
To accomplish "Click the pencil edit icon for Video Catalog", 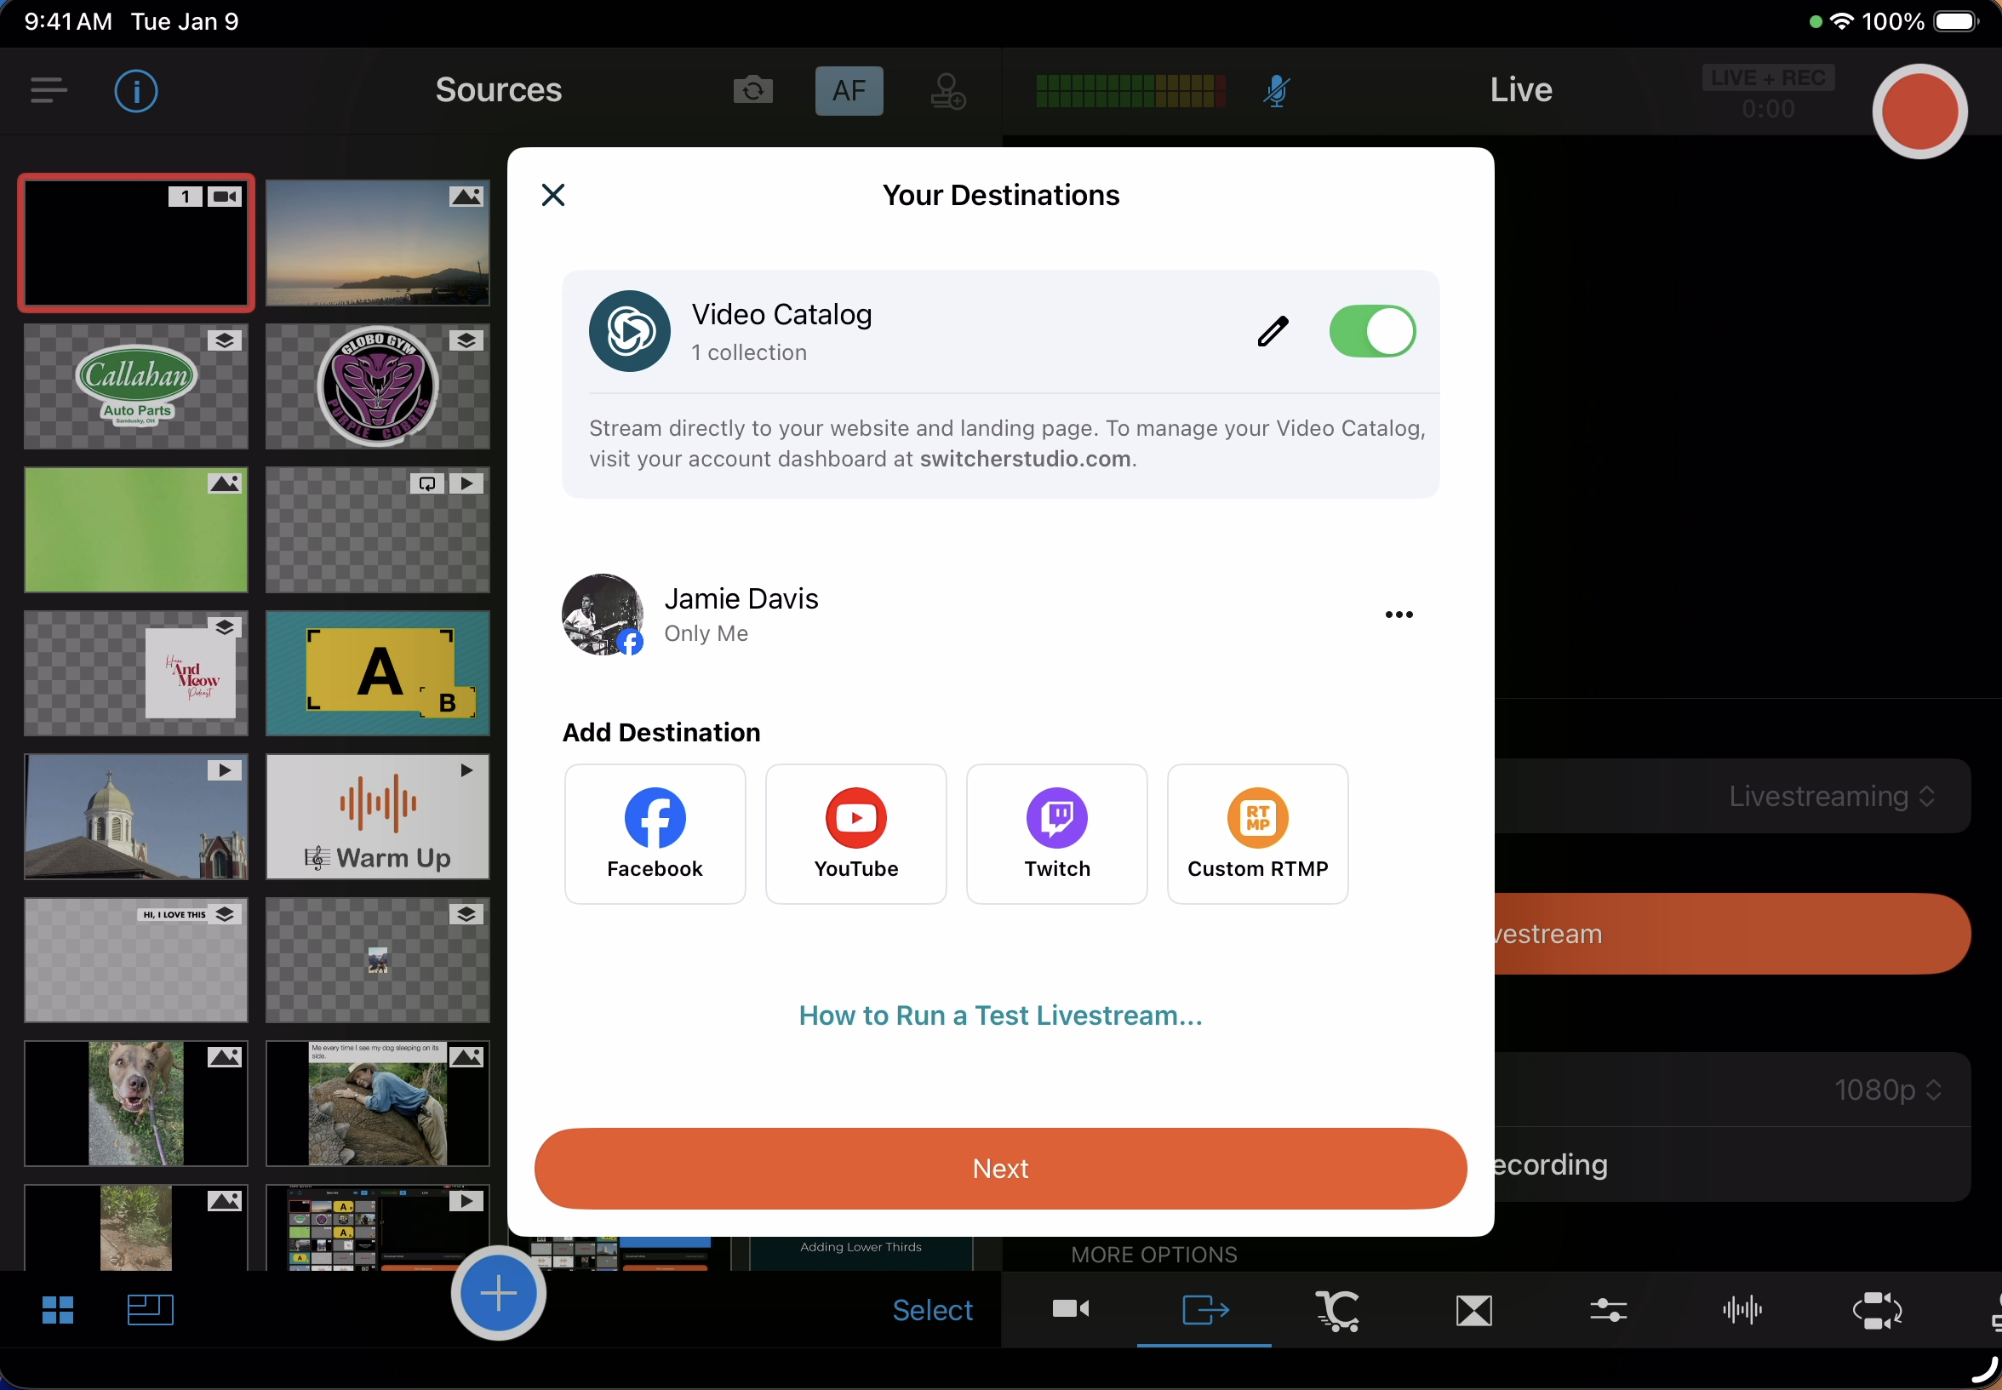I will click(1272, 331).
